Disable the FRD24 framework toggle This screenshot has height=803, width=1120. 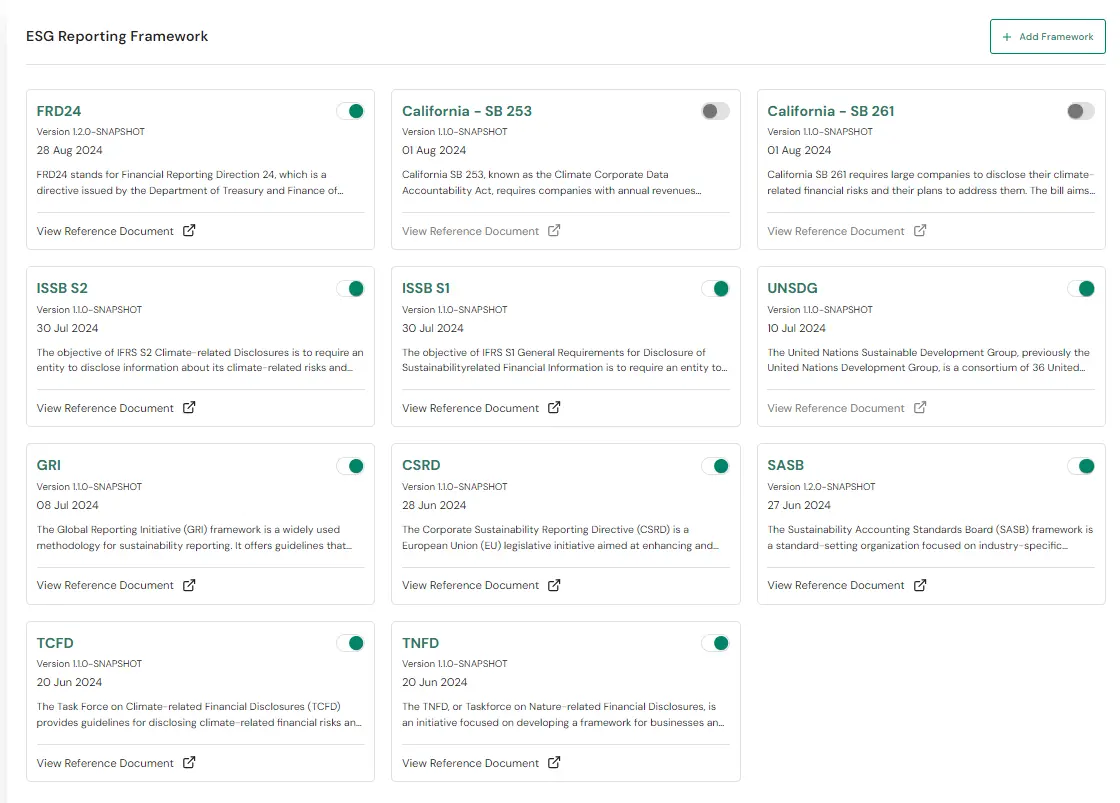(x=350, y=111)
